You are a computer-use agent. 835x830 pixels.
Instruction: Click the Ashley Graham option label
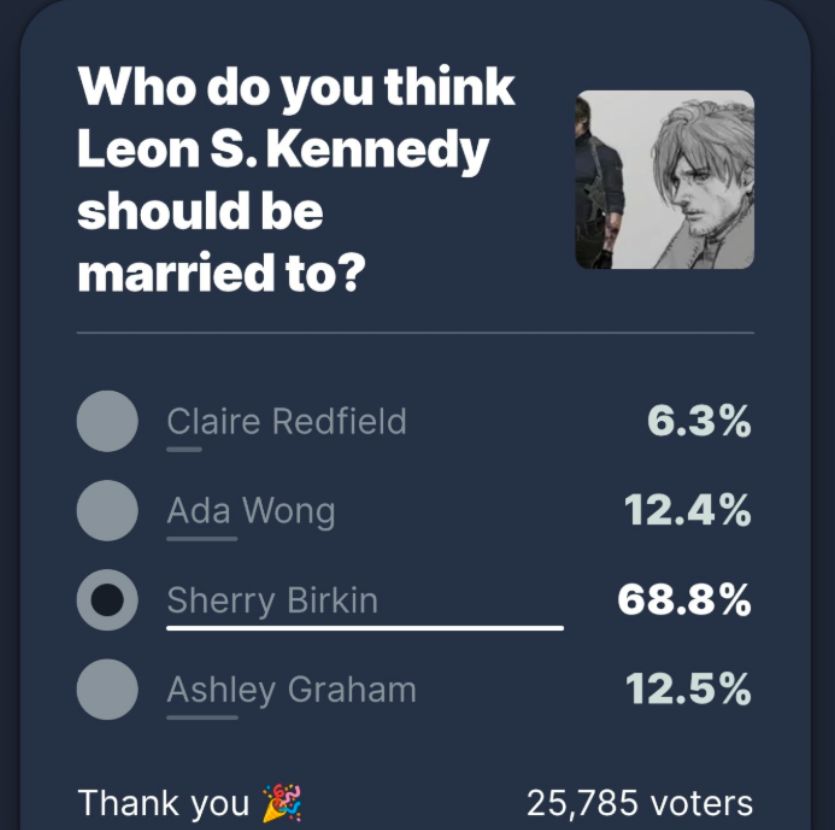291,690
